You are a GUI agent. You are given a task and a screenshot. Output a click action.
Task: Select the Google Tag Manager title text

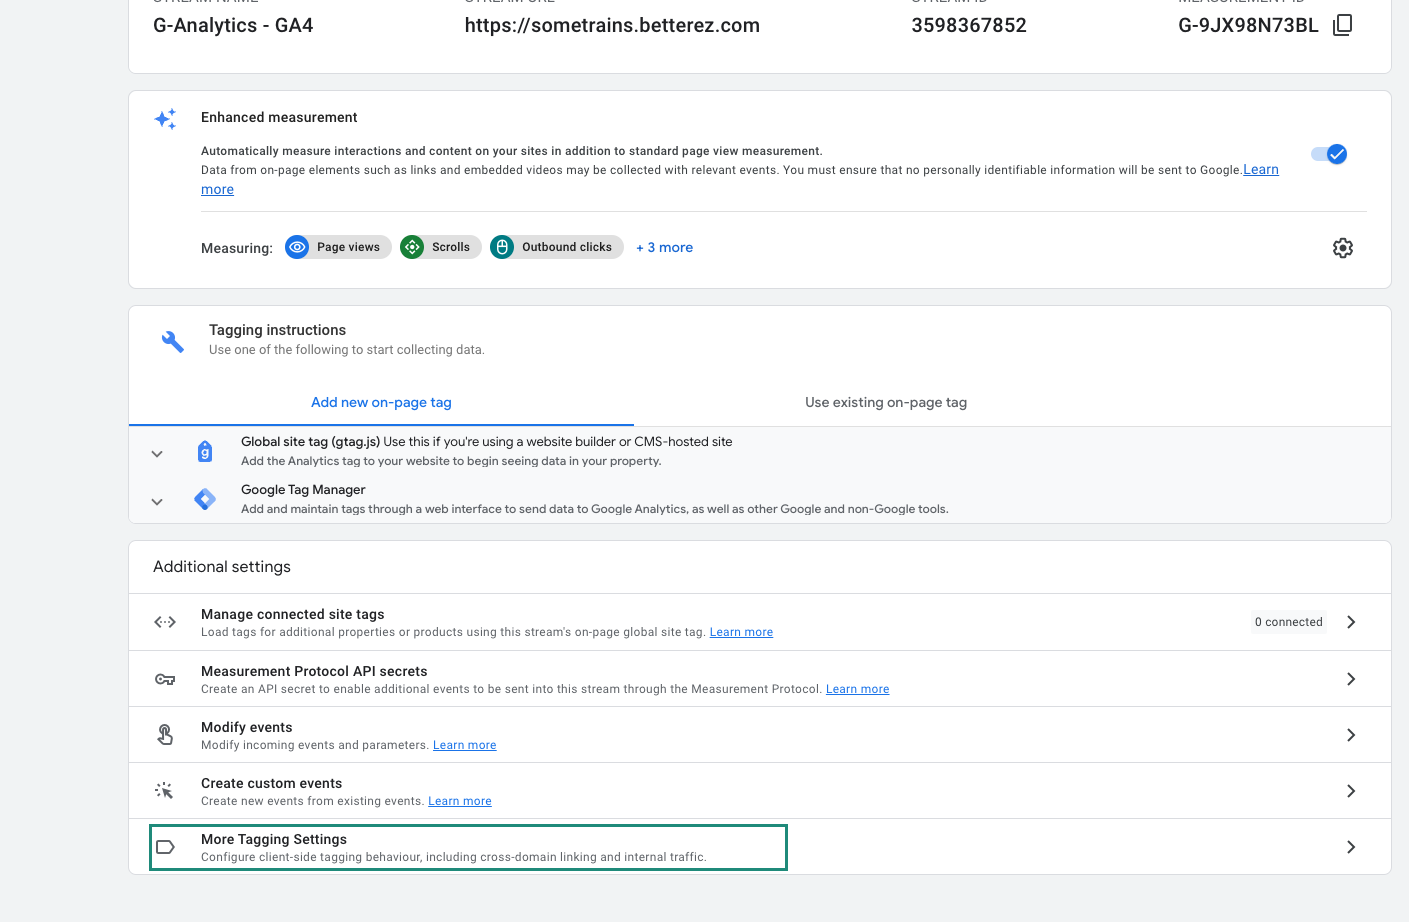pyautogui.click(x=303, y=490)
